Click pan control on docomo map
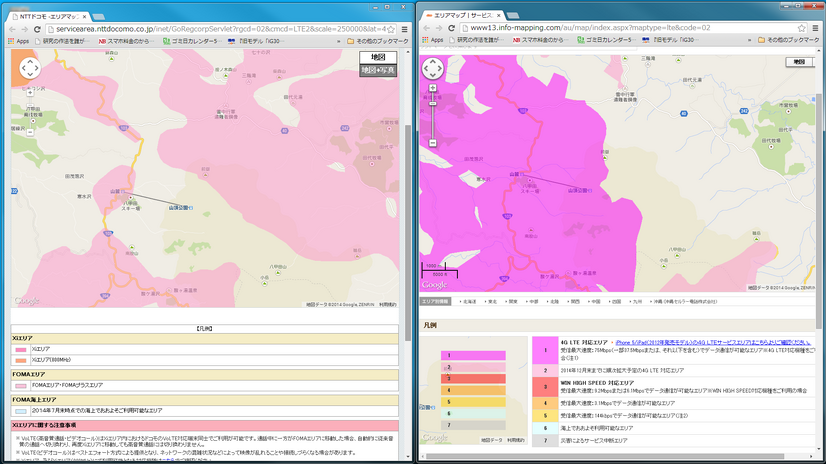This screenshot has height=464, width=826. [30, 68]
